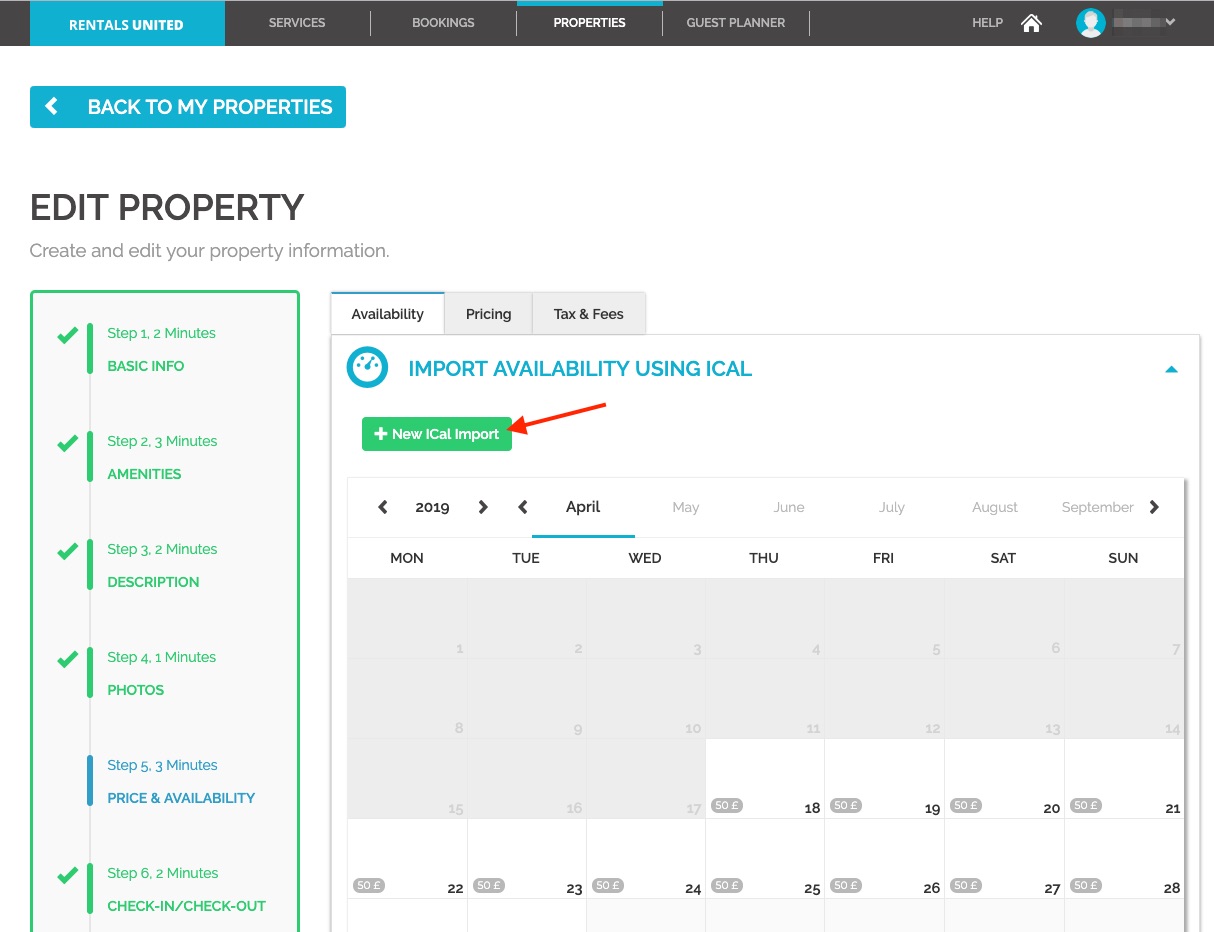
Task: Click the green checkmark beside Amenities
Action: tap(67, 444)
